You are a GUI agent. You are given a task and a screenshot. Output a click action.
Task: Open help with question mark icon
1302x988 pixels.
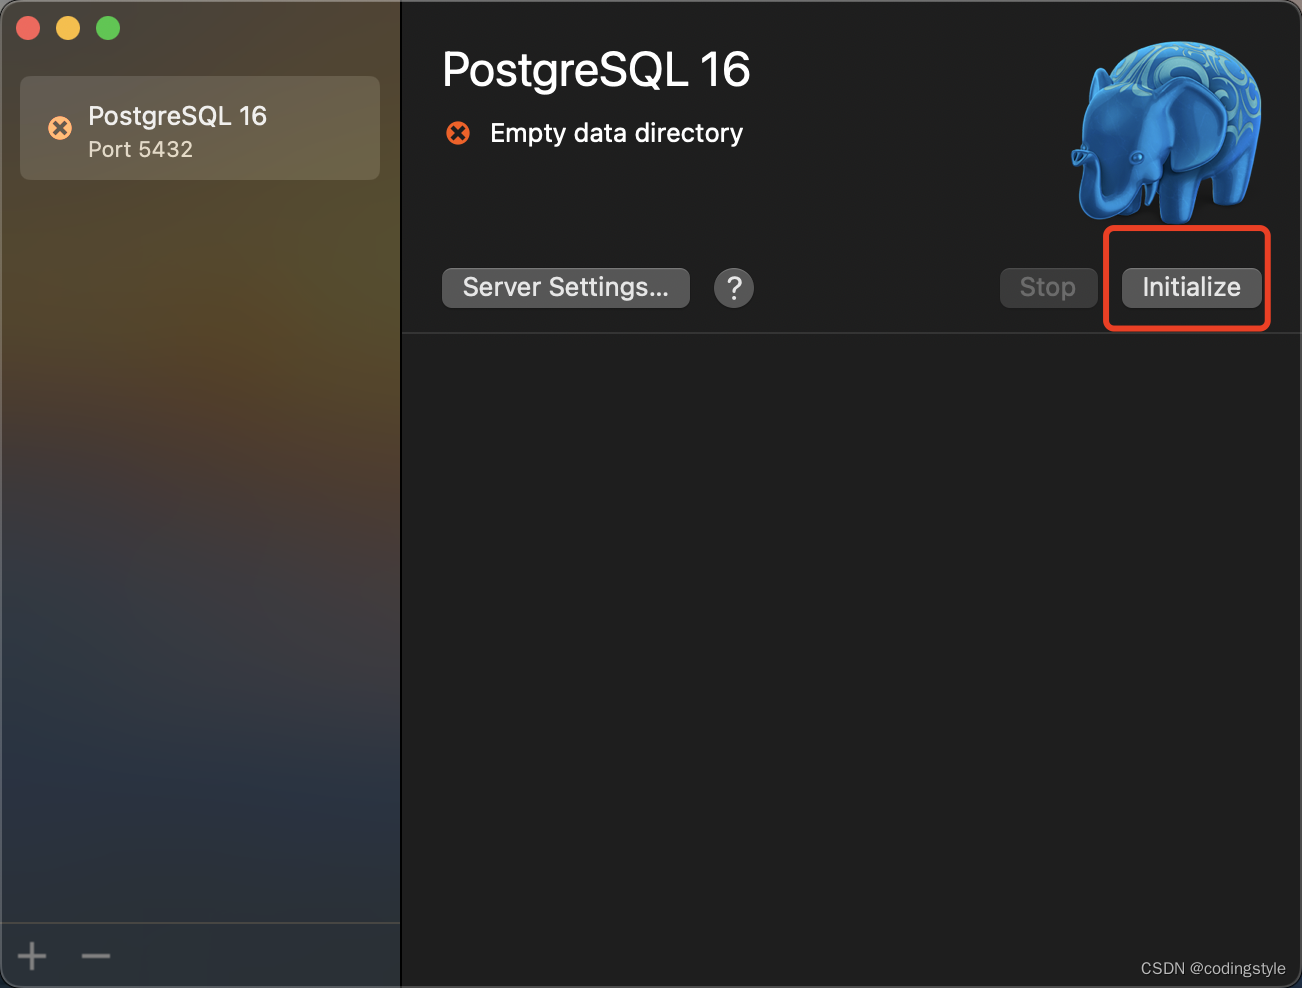734,288
